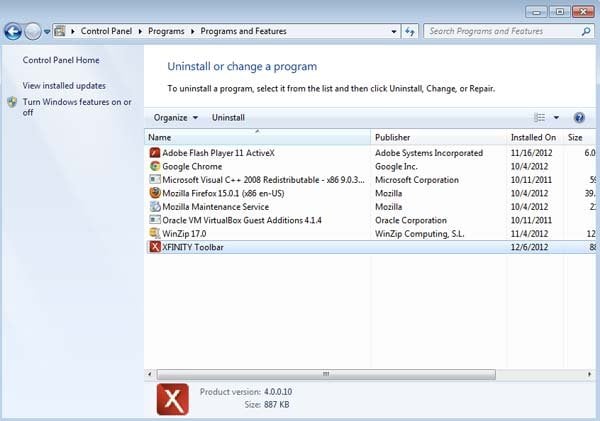
Task: Click Google Inc. publisher cell
Action: pyautogui.click(x=396, y=166)
